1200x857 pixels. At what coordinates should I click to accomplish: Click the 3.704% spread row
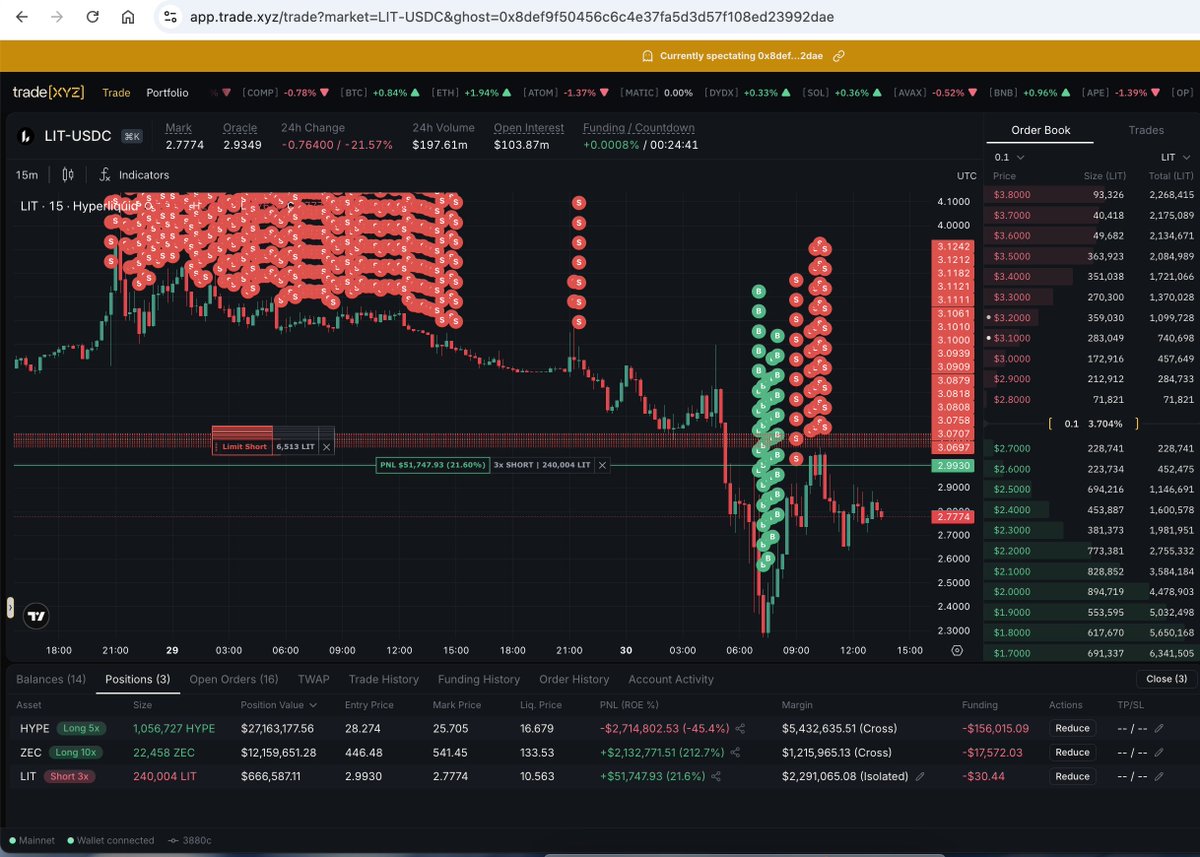1092,423
